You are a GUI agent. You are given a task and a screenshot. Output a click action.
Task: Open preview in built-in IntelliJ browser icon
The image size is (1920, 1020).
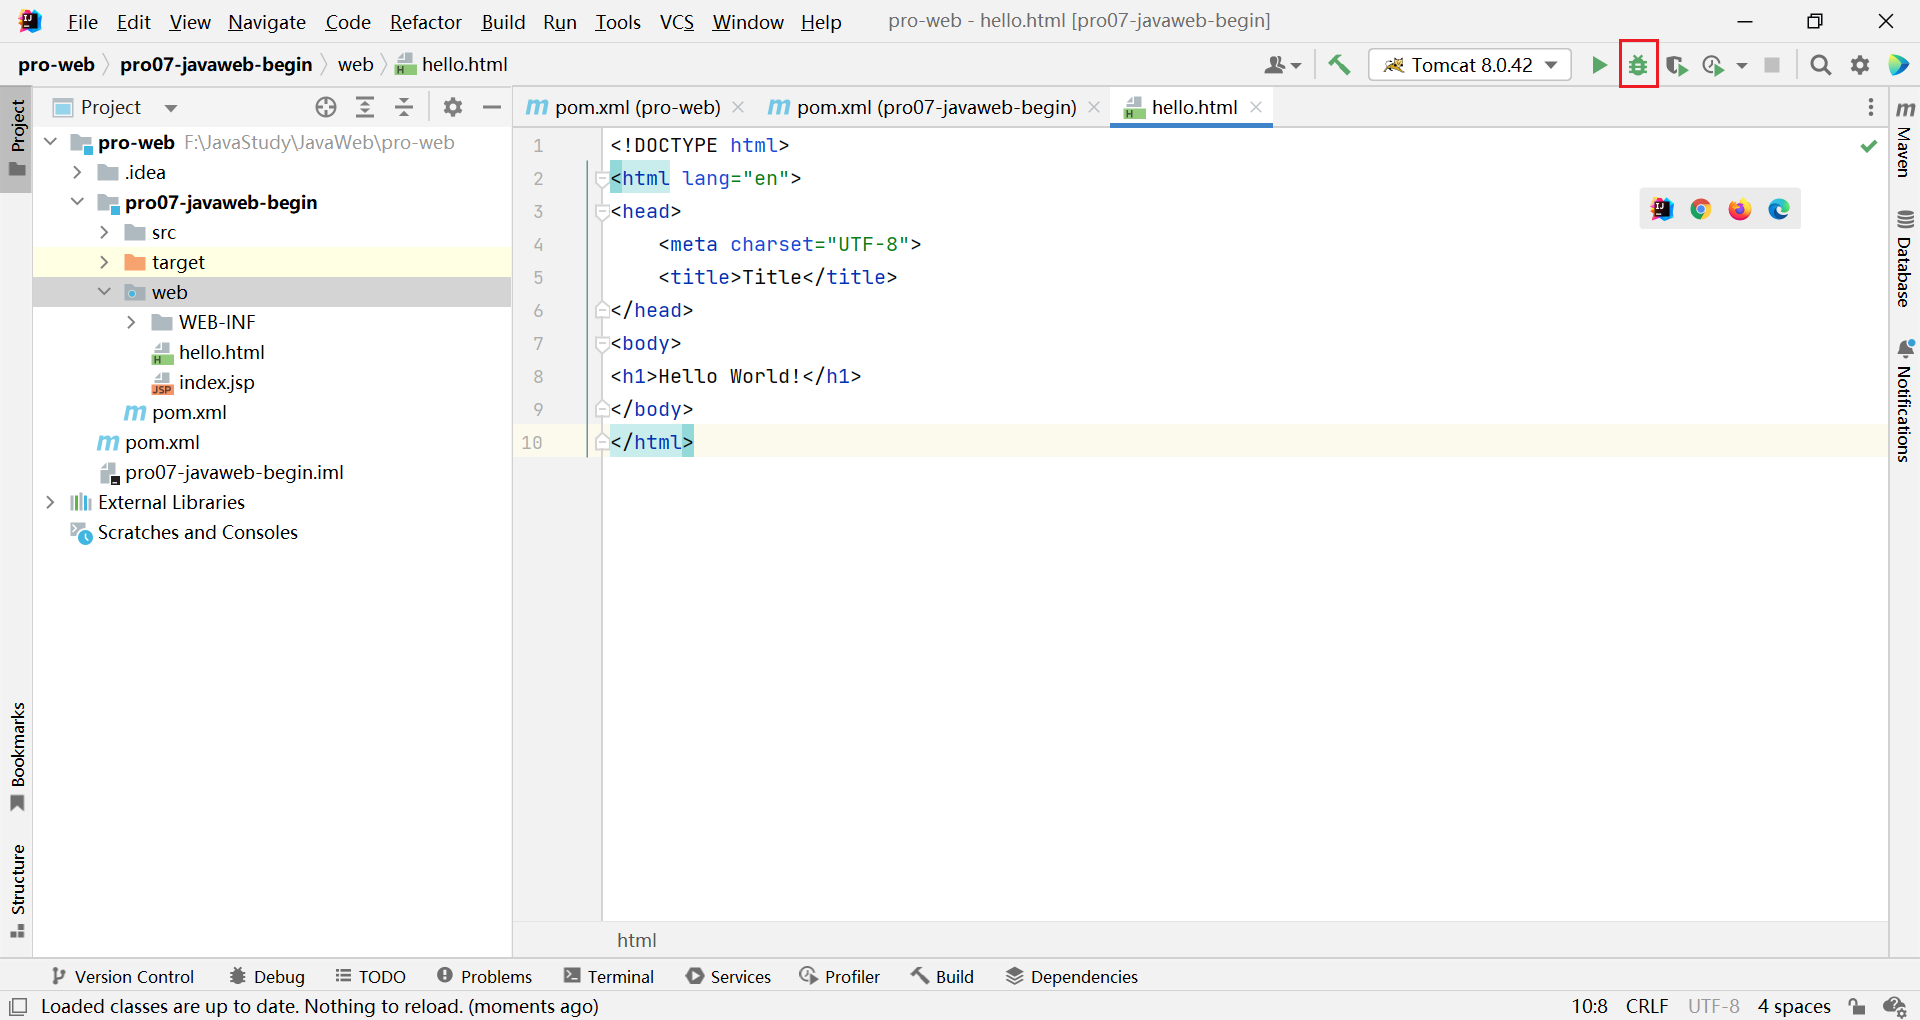pos(1662,209)
